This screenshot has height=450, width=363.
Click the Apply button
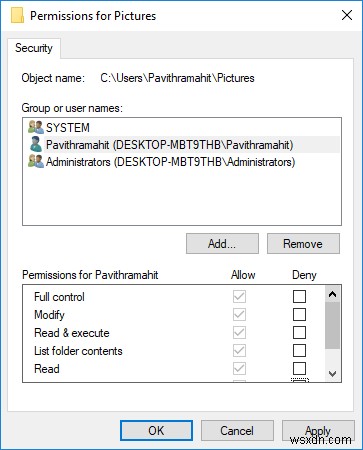[318, 431]
